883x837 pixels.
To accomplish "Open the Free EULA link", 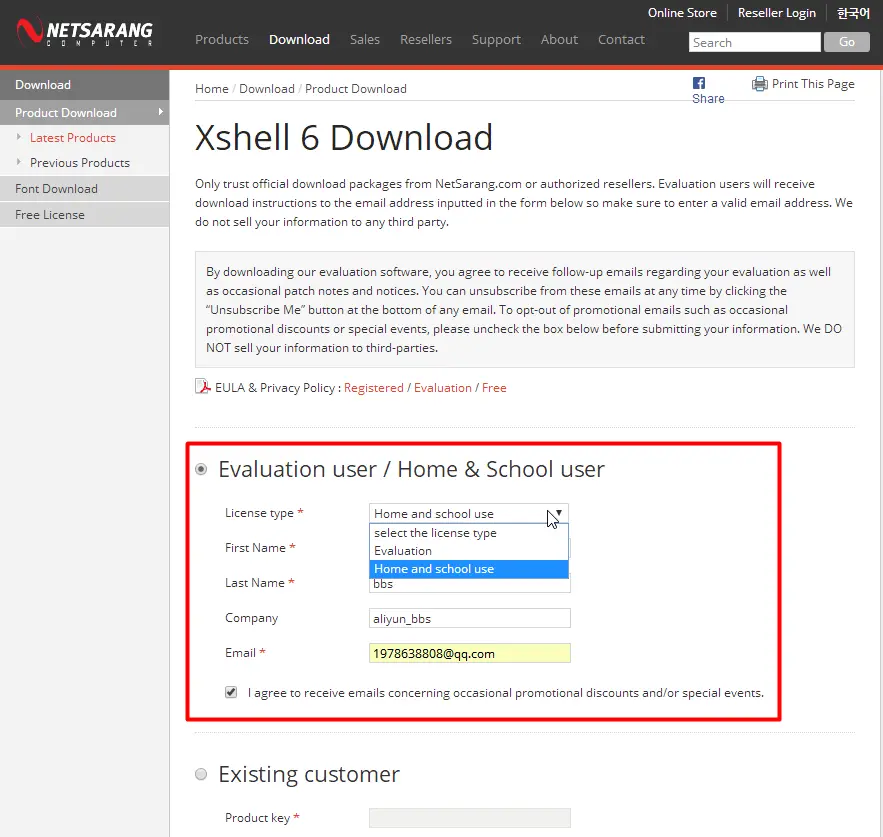I will point(494,388).
